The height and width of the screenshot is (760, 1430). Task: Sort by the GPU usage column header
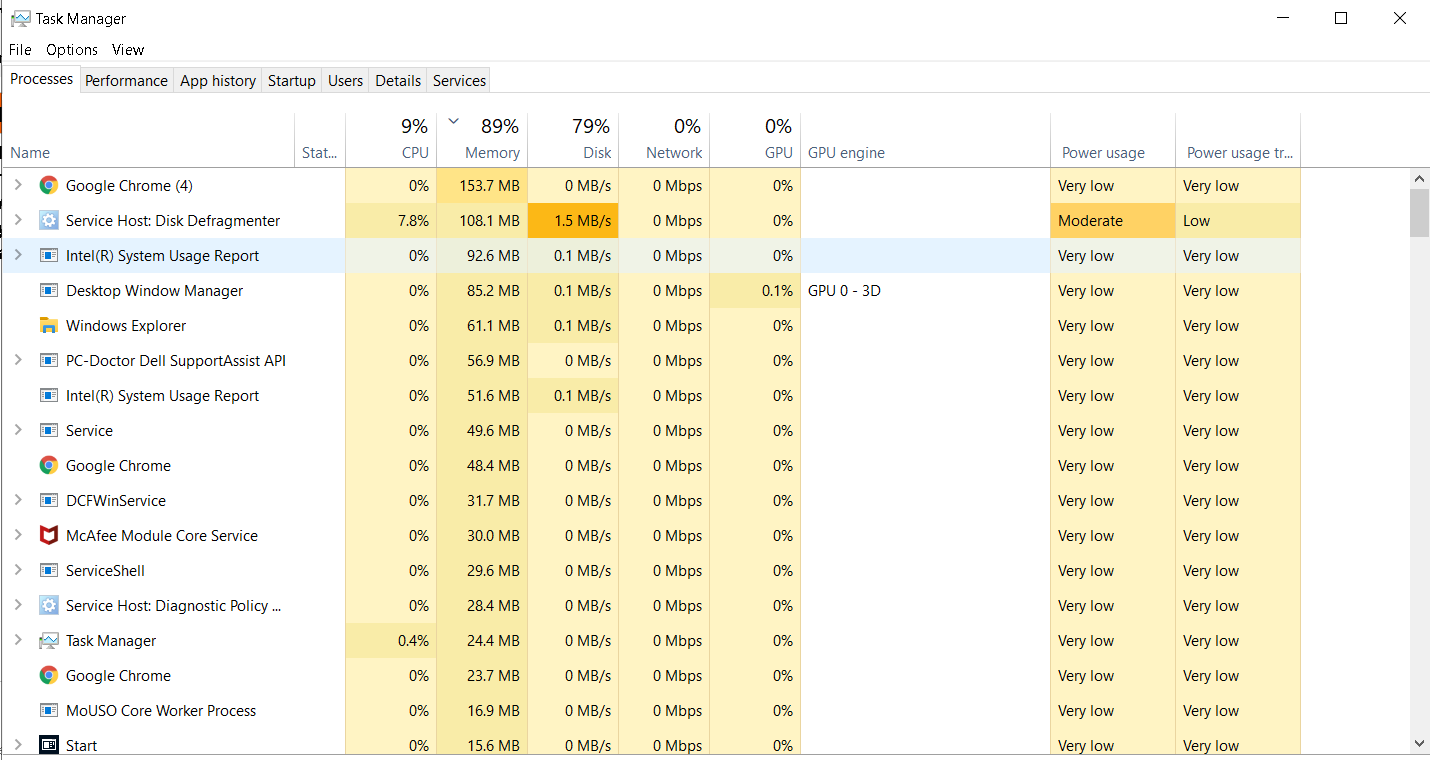coord(755,140)
